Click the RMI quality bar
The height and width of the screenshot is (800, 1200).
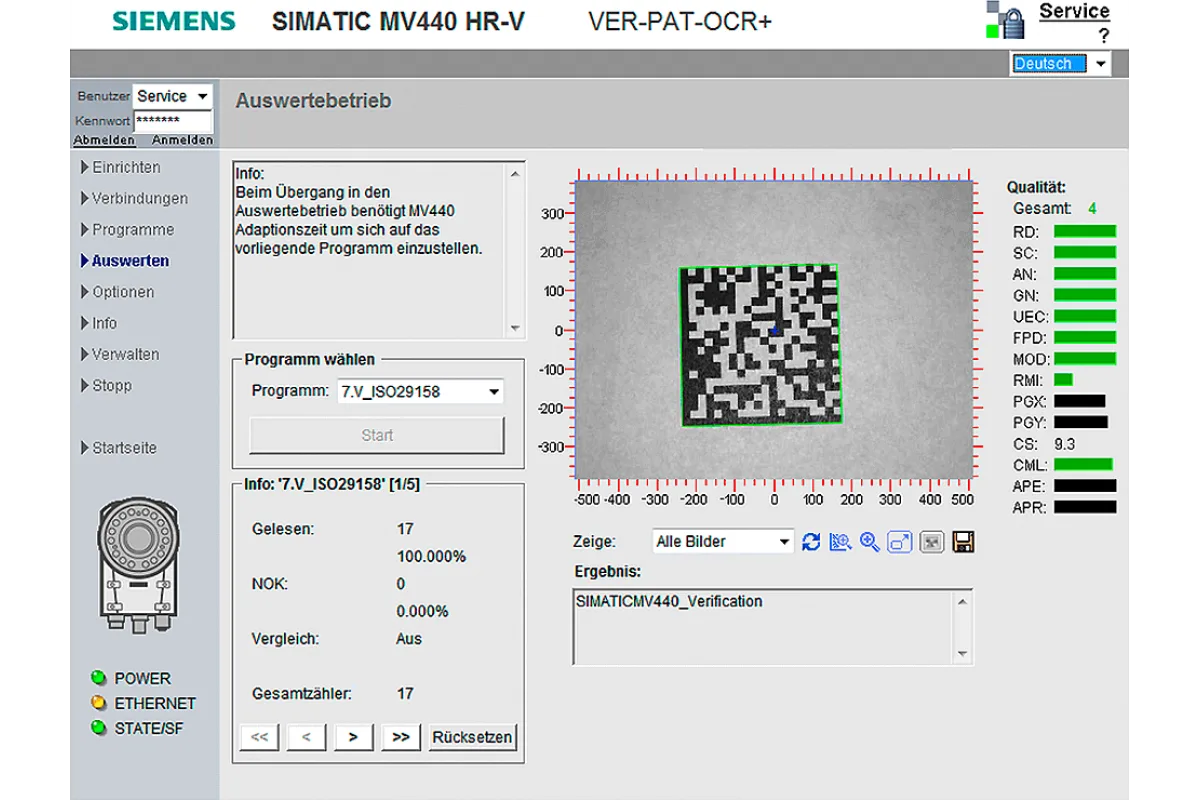click(x=1063, y=380)
